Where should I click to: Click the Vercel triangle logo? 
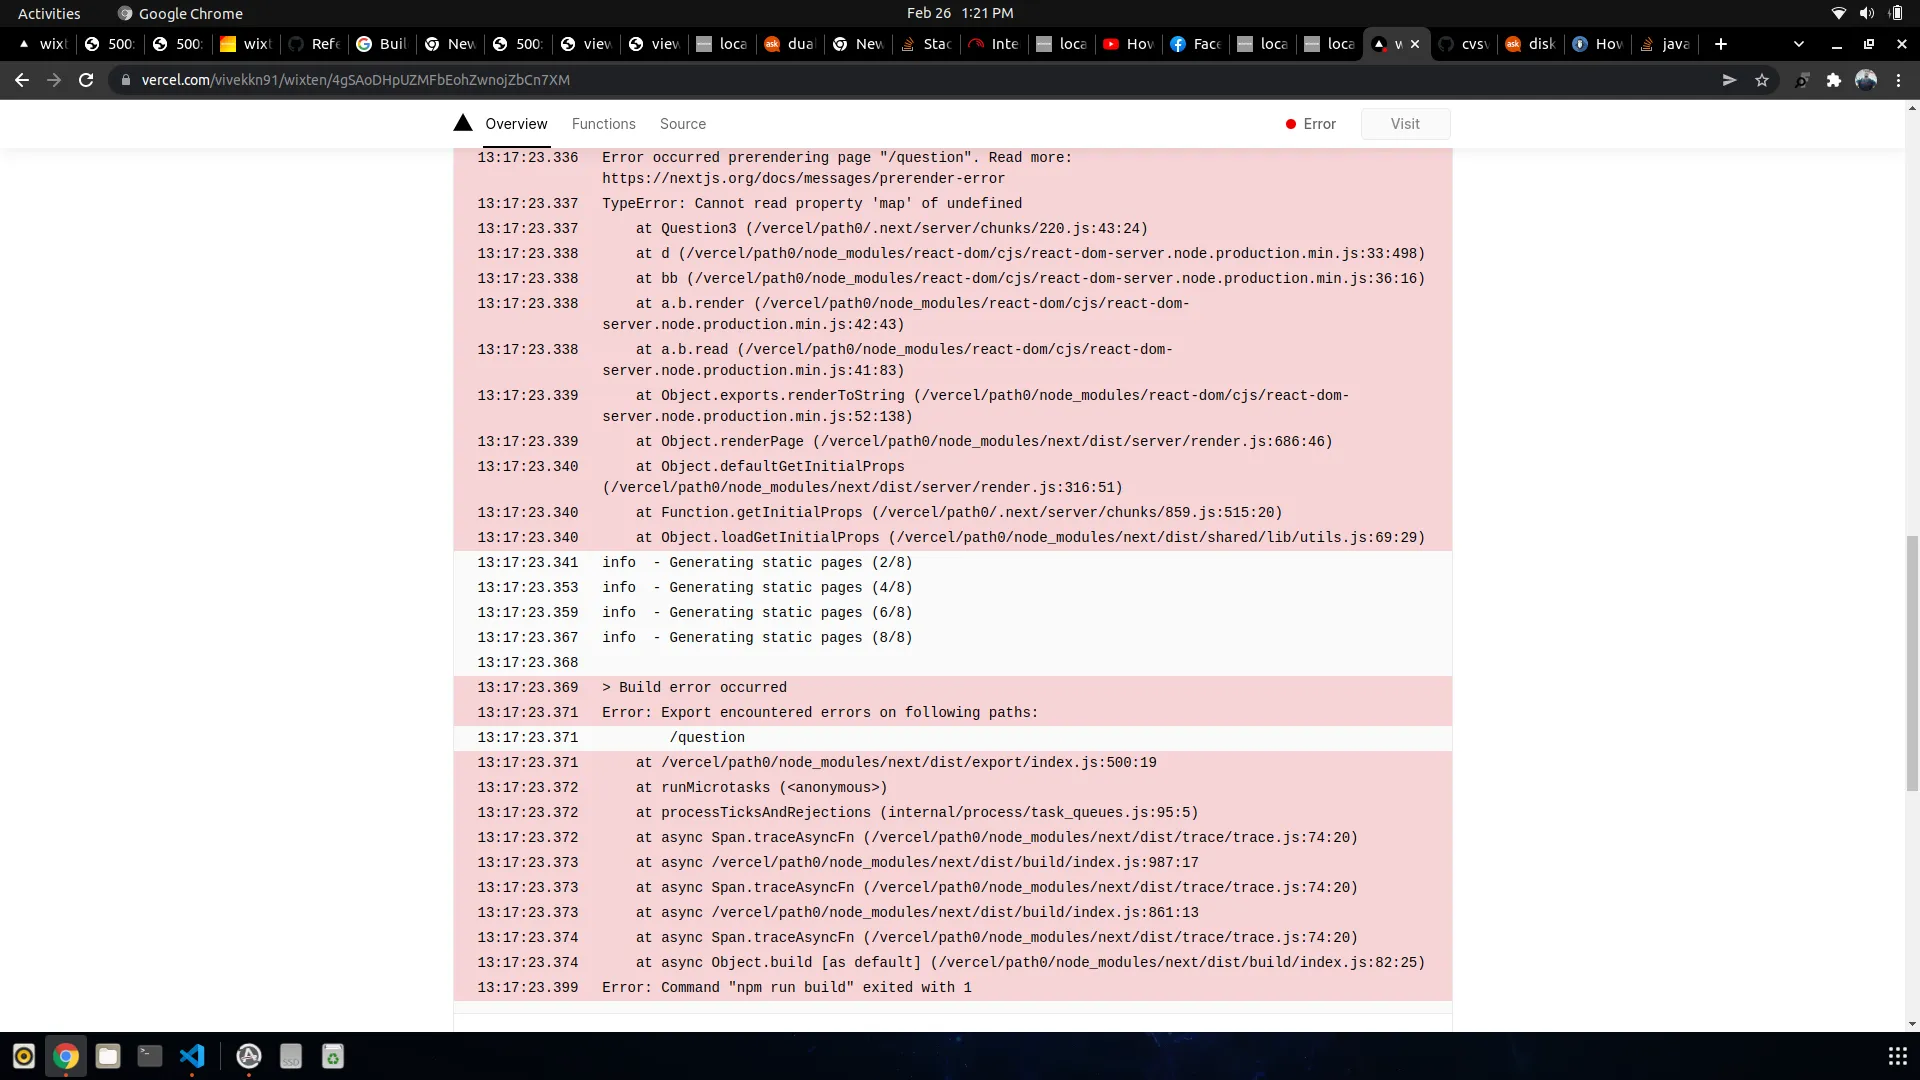(x=462, y=123)
